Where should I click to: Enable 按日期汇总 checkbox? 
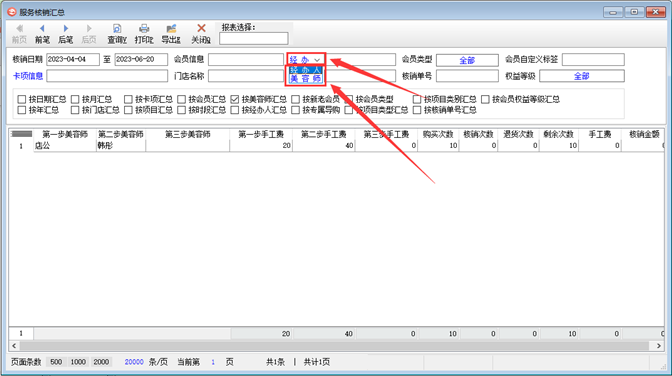pyautogui.click(x=22, y=99)
